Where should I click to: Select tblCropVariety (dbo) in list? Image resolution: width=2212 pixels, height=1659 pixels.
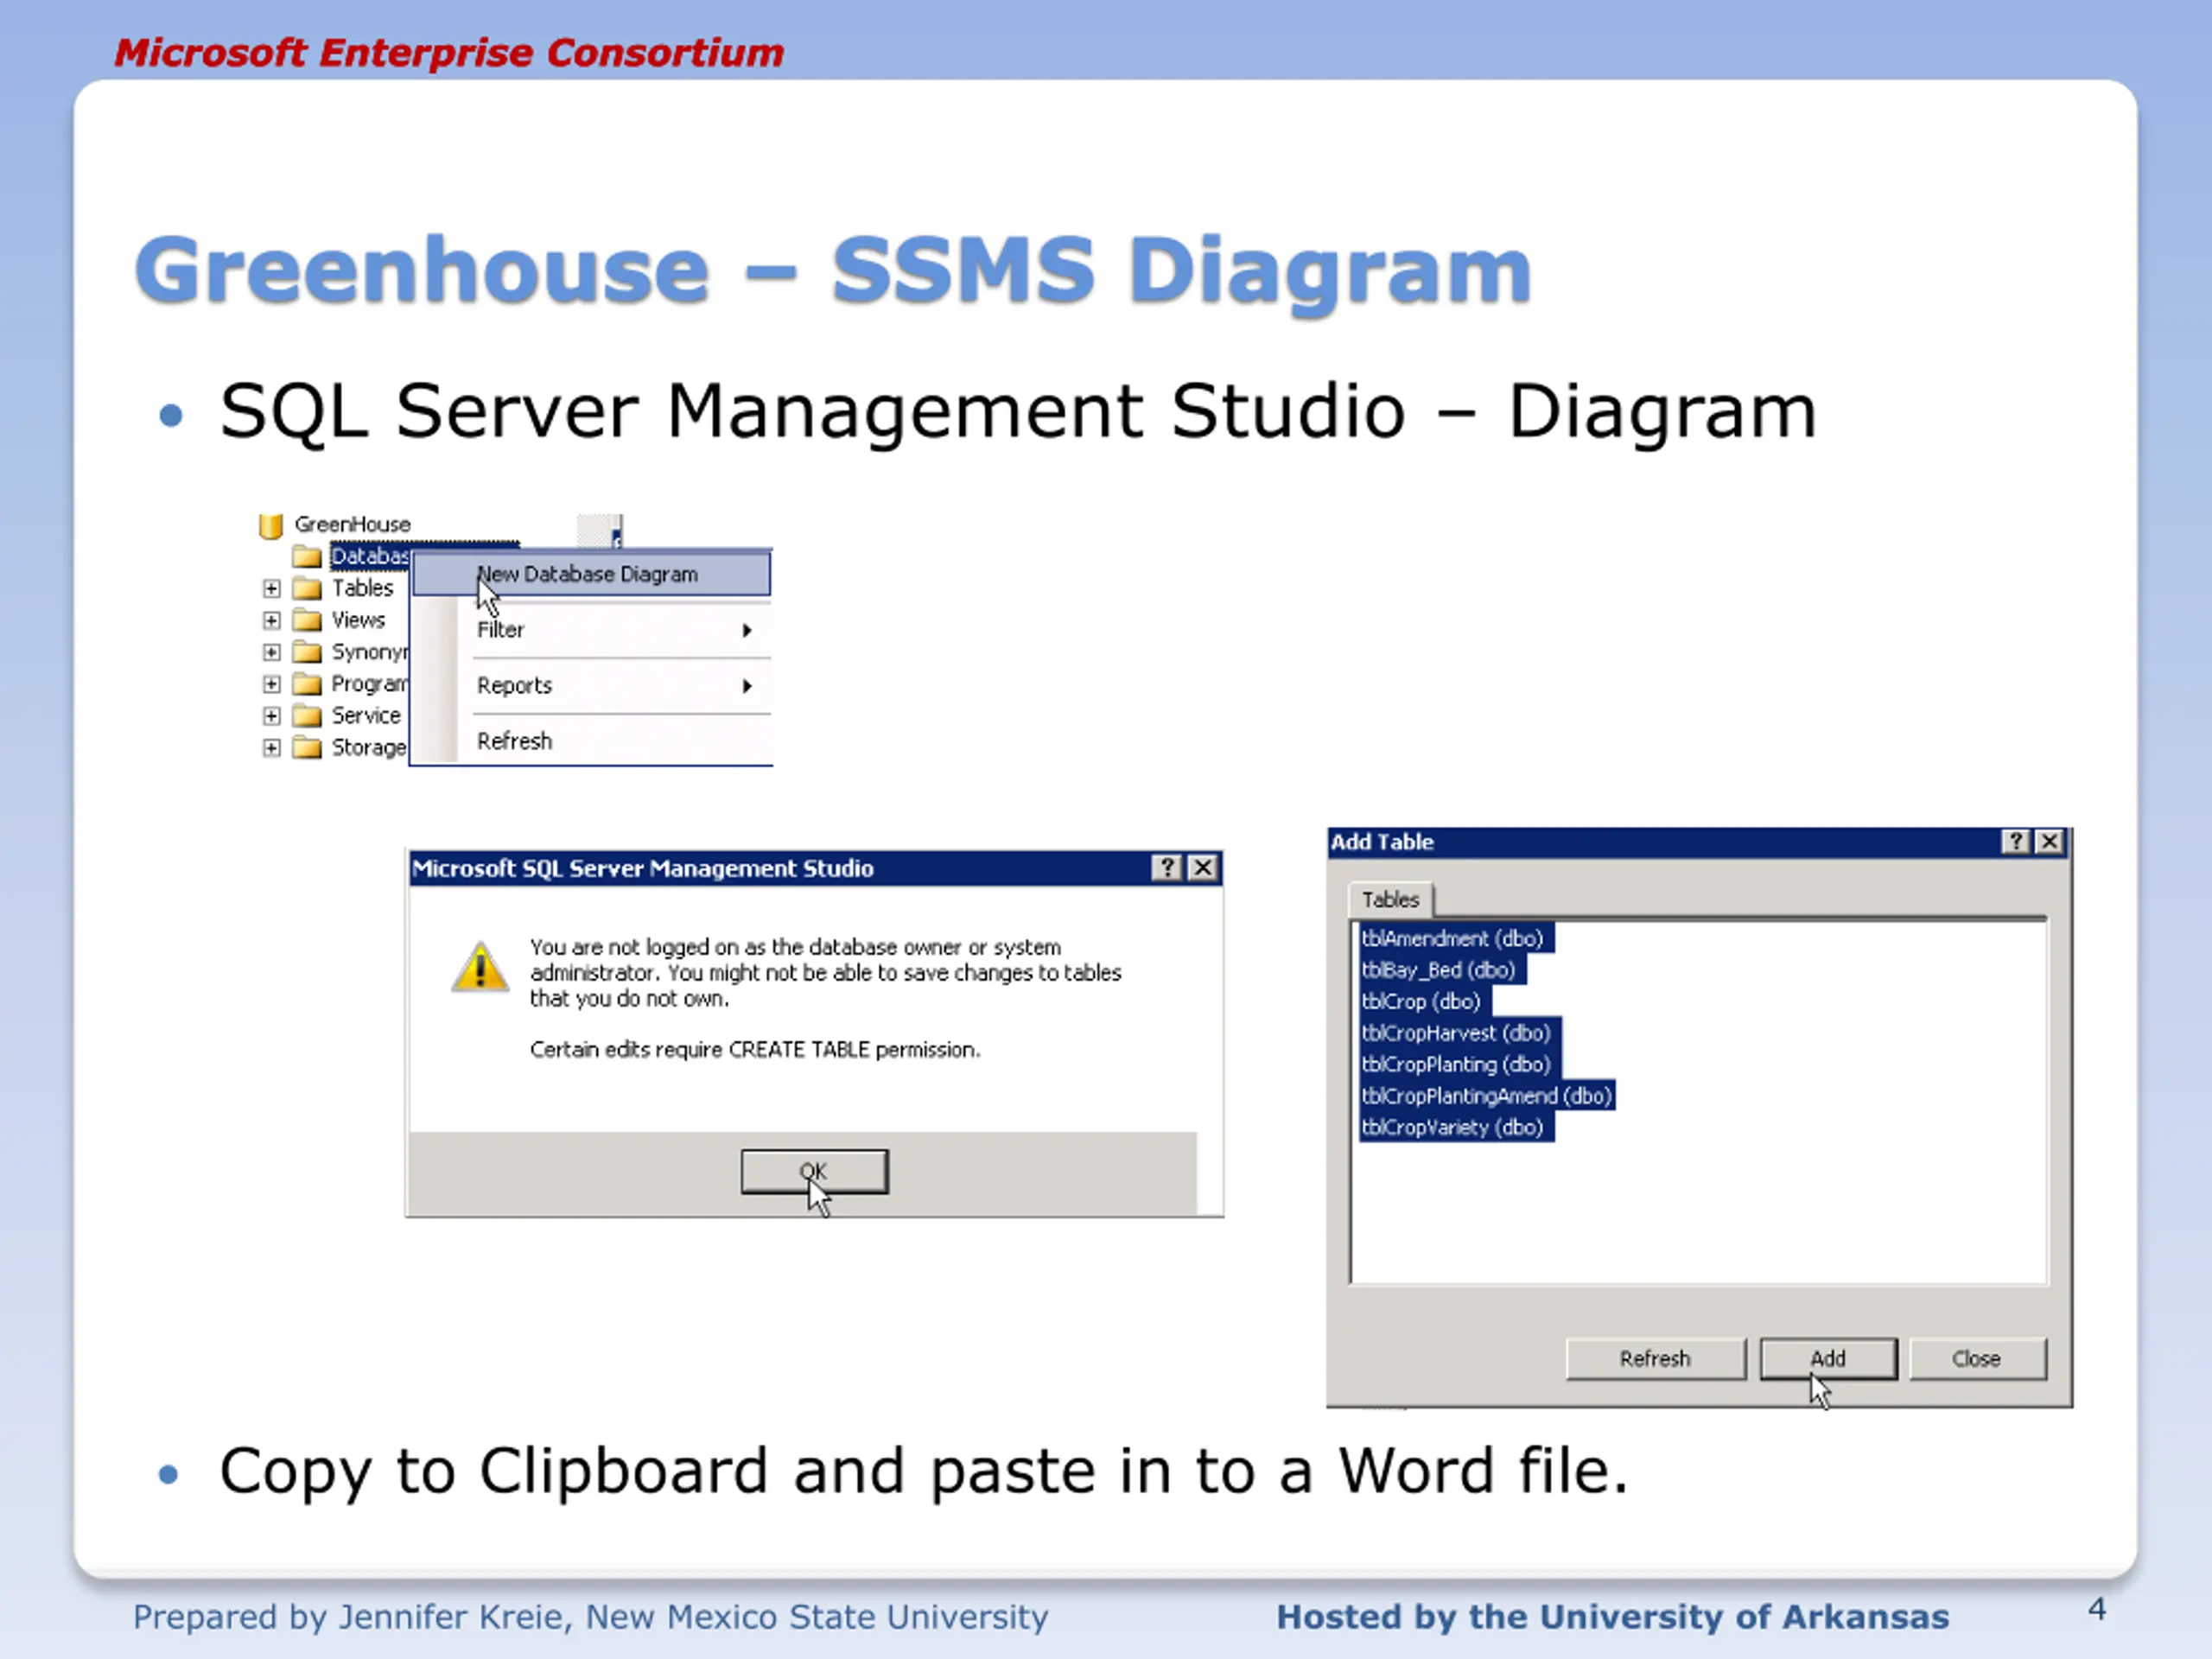pos(1456,1127)
